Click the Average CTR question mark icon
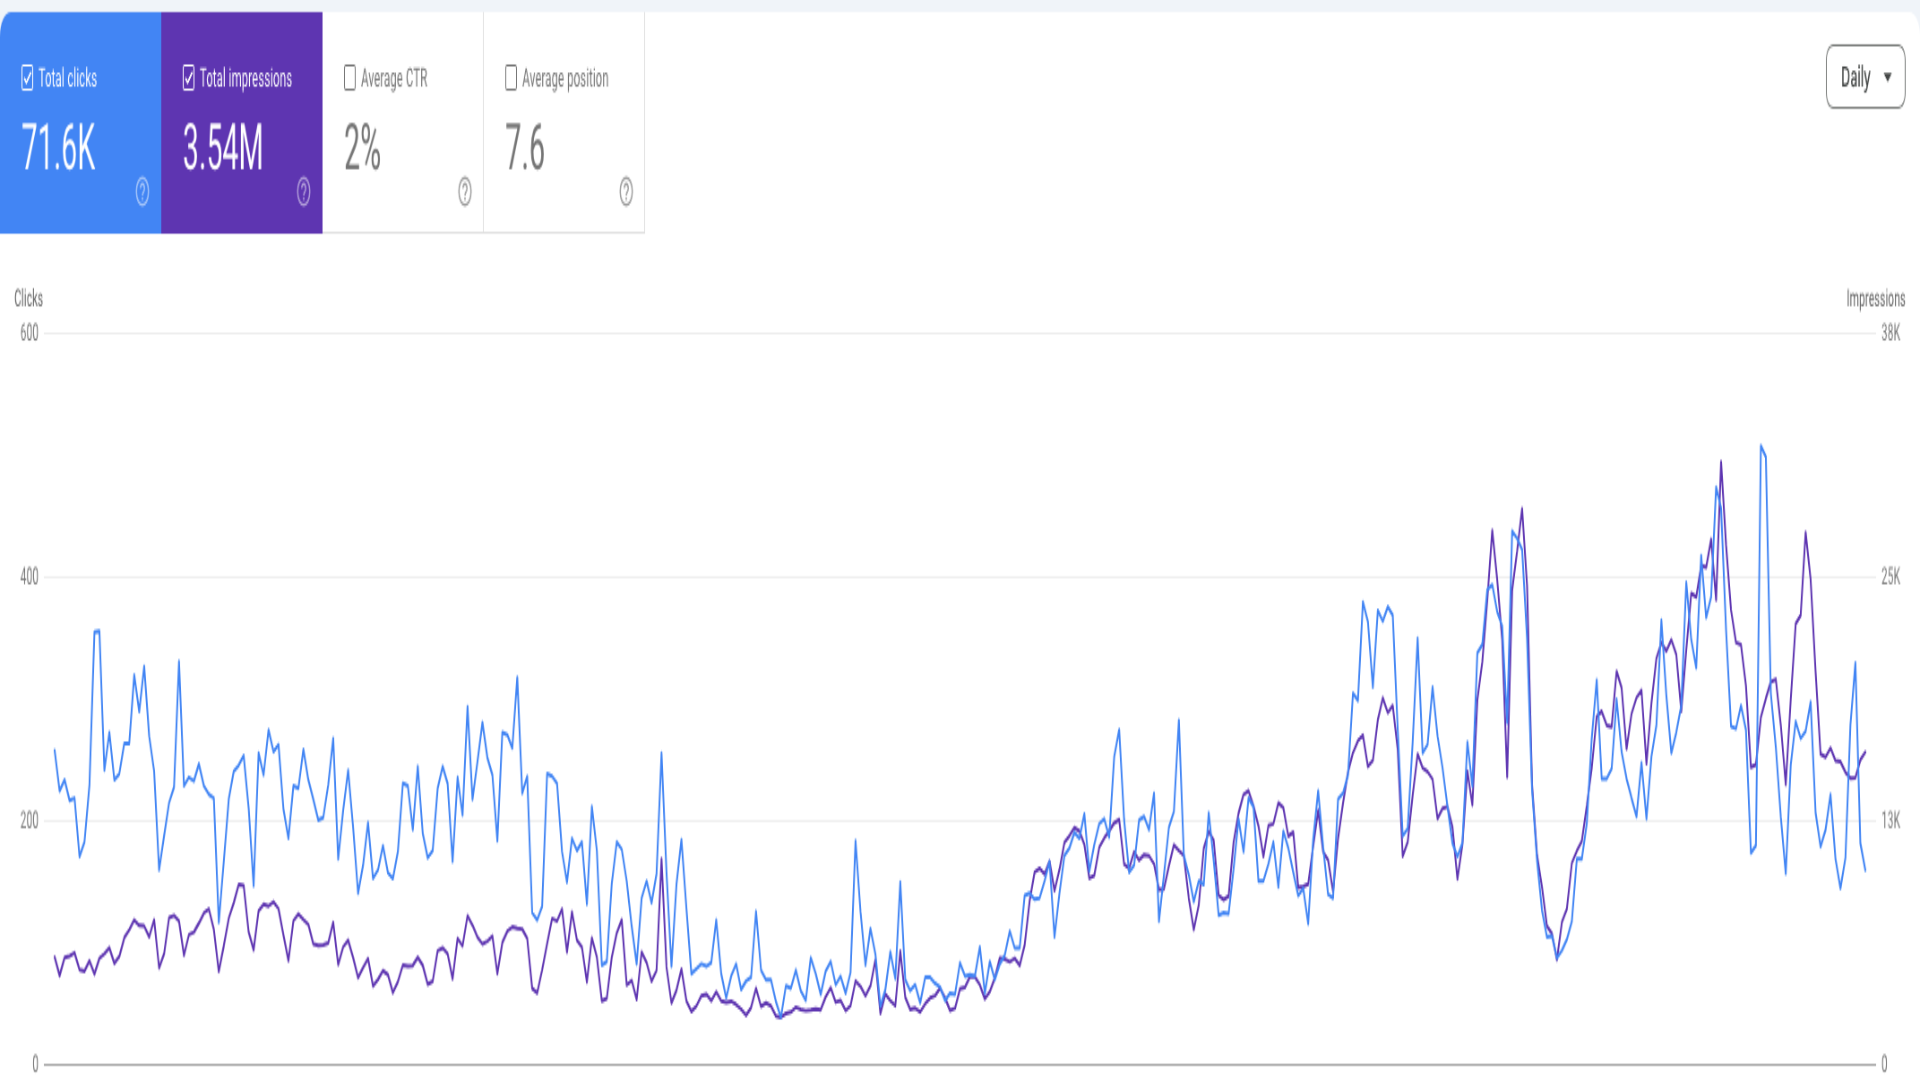 (465, 195)
